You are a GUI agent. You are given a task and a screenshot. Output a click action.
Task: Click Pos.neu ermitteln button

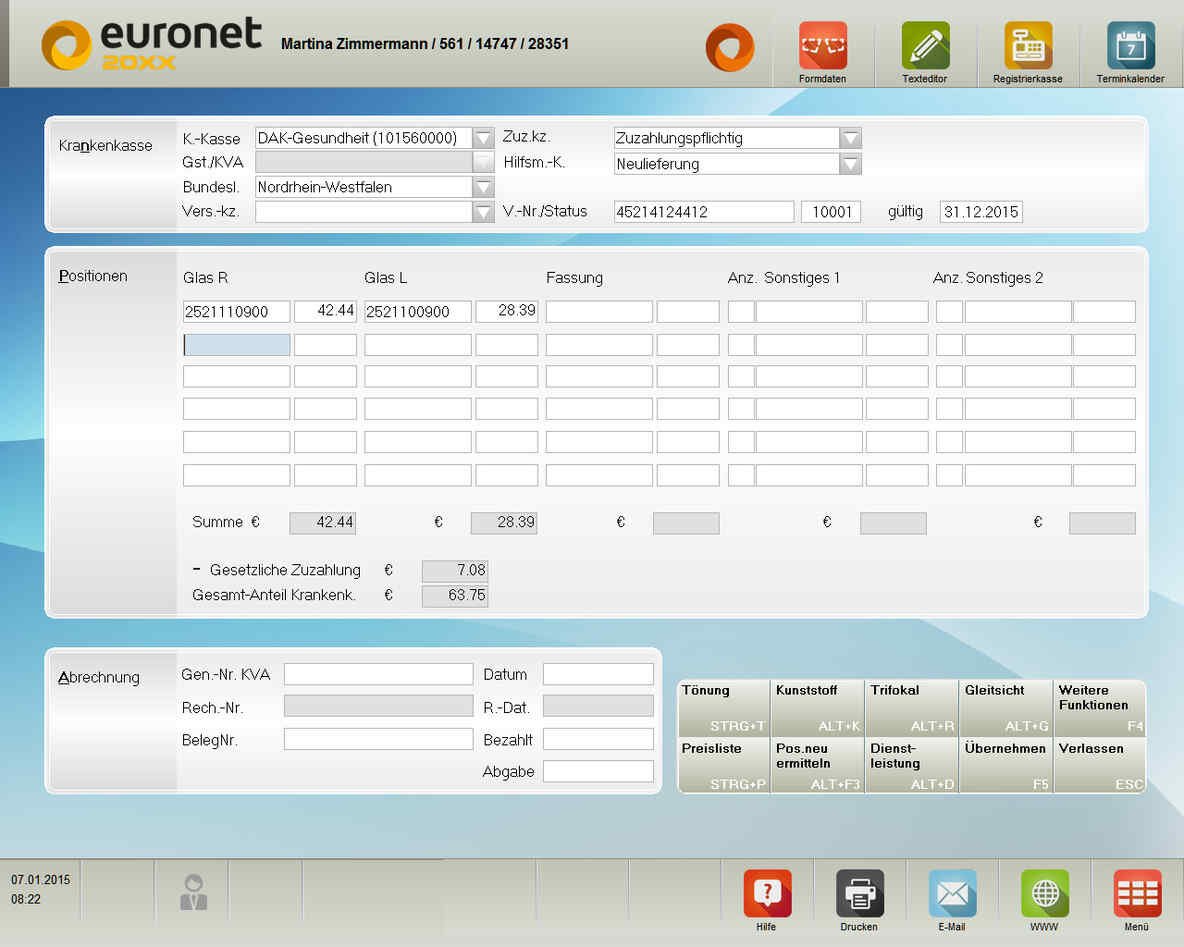818,766
